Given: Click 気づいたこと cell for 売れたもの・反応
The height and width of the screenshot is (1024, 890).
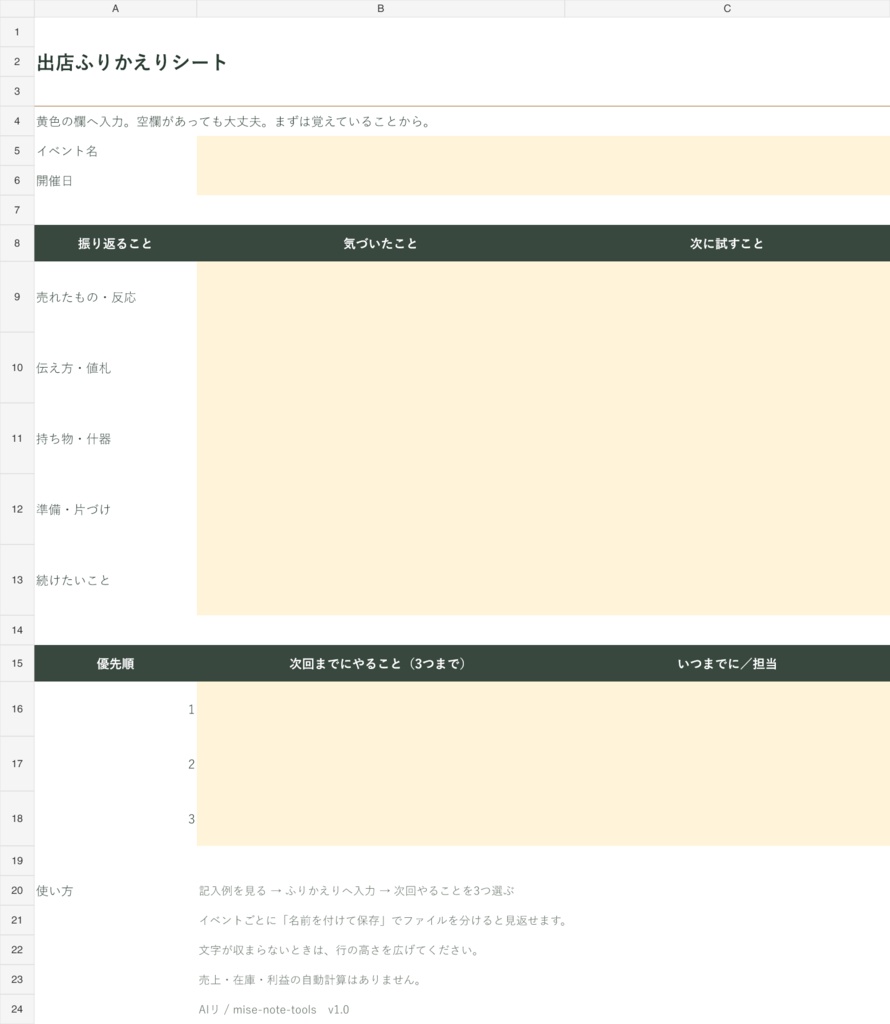Looking at the screenshot, I should coord(380,297).
